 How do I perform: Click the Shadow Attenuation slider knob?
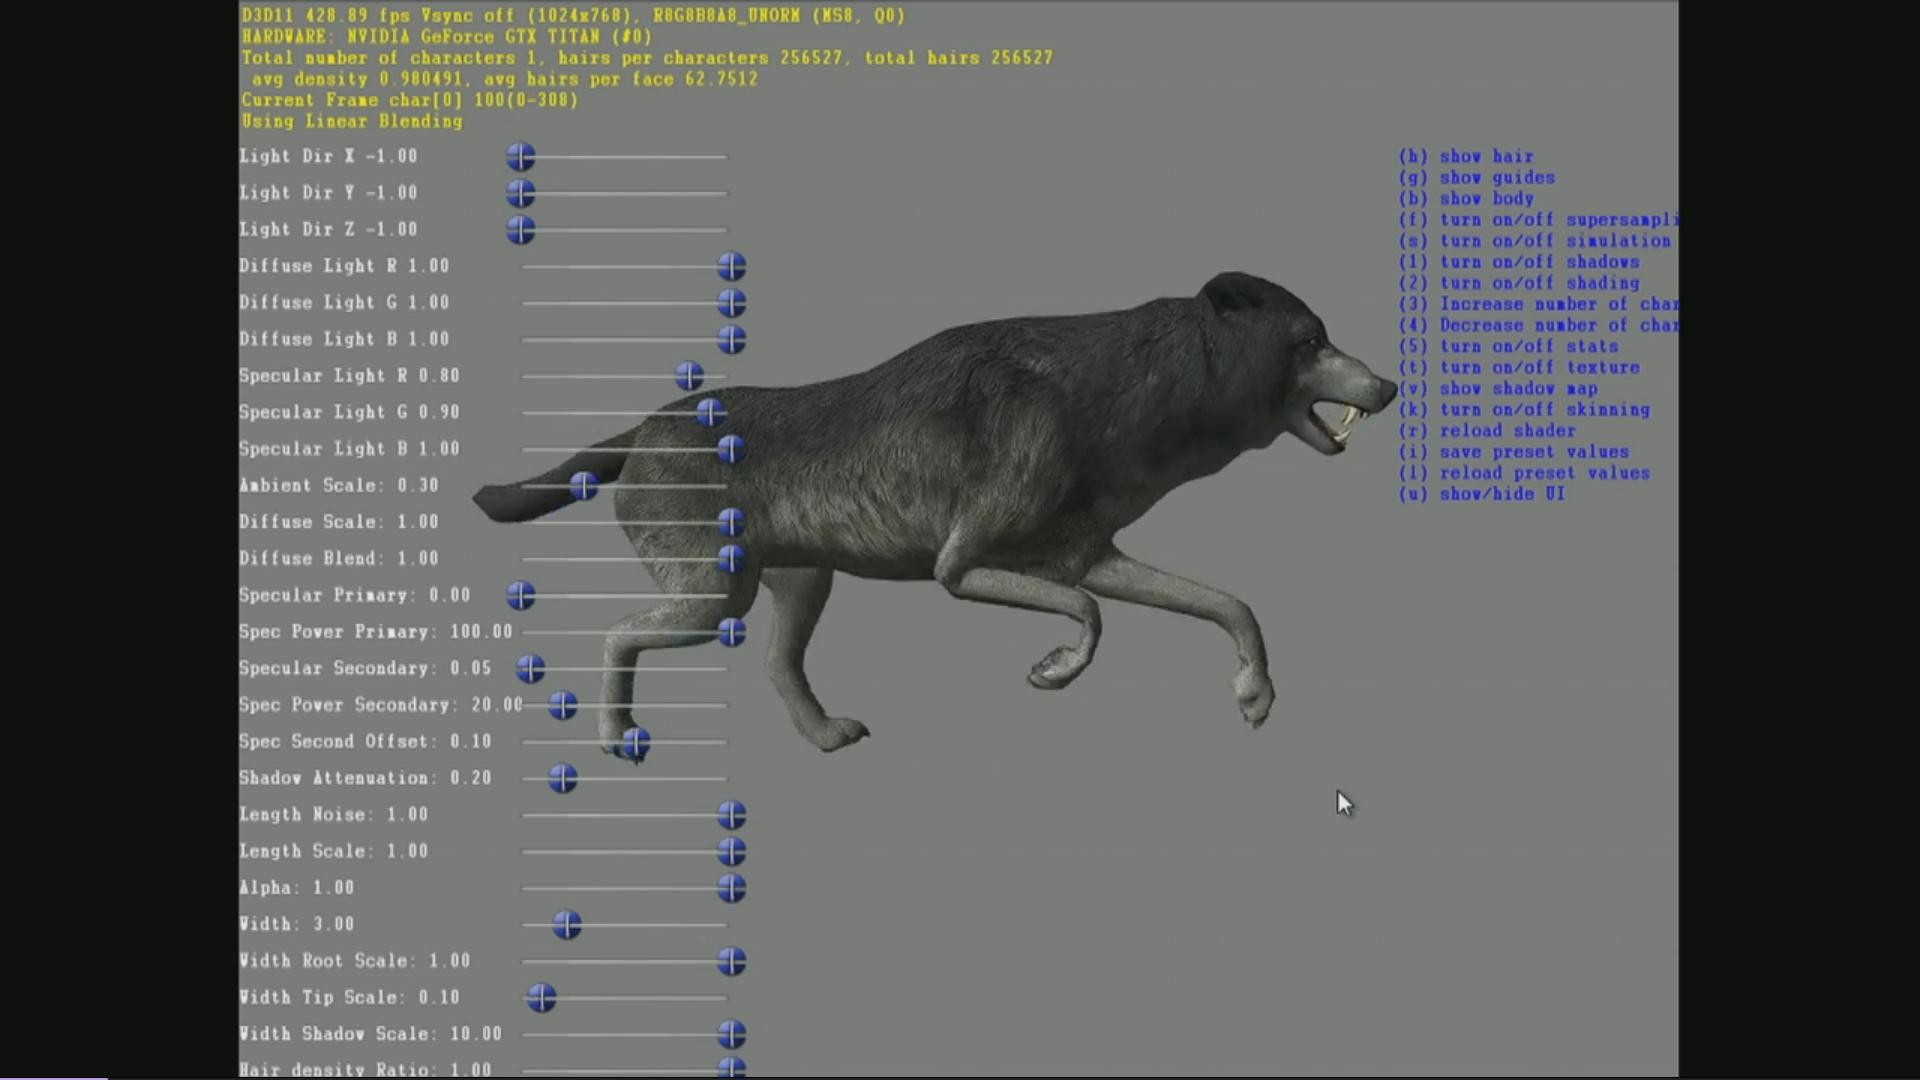tap(563, 779)
